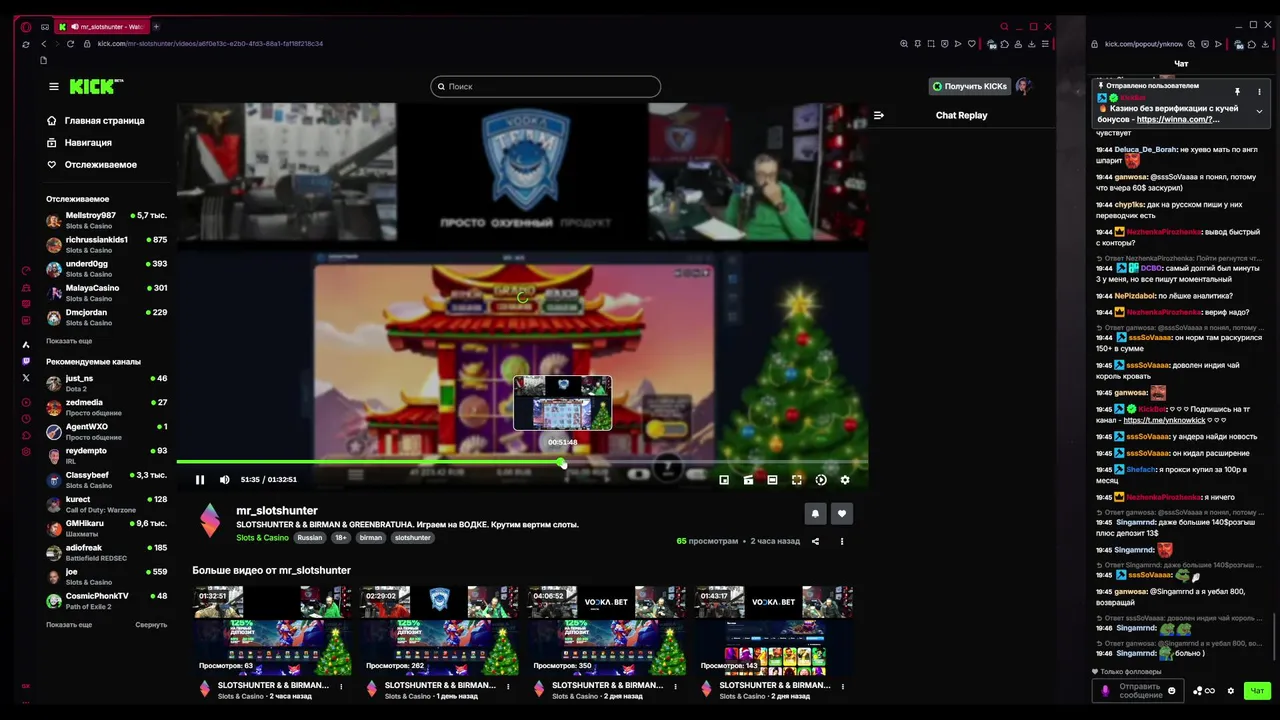Click the Получить KICKs button
The height and width of the screenshot is (720, 1280).
pyautogui.click(x=969, y=87)
